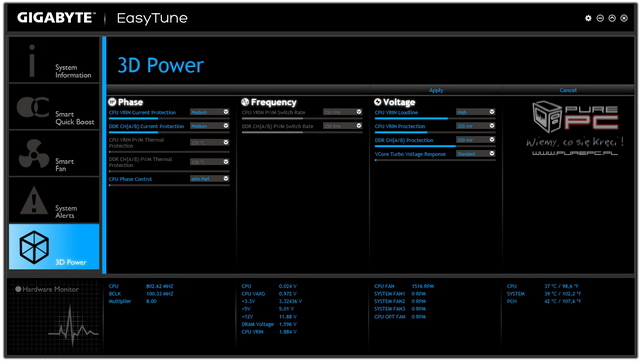Switch to System Information tab
This screenshot has height=362, width=640.
[x=54, y=60]
